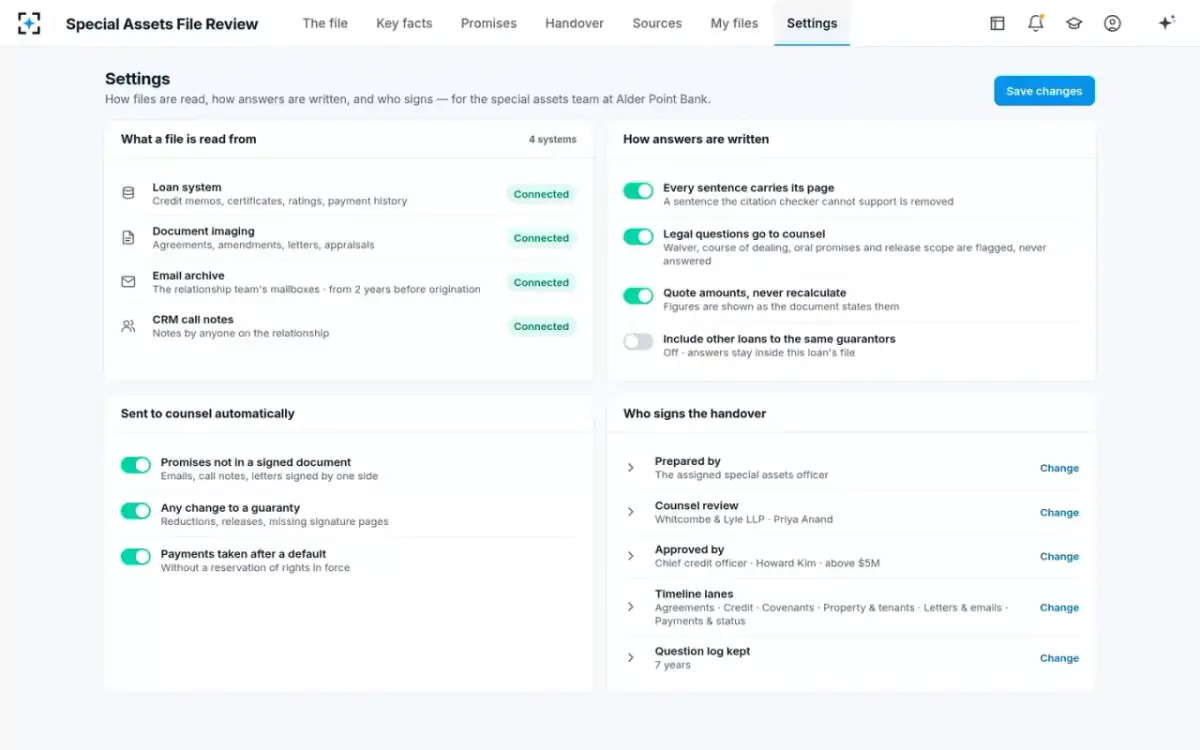
Task: Open the notifications bell
Action: coord(1036,23)
